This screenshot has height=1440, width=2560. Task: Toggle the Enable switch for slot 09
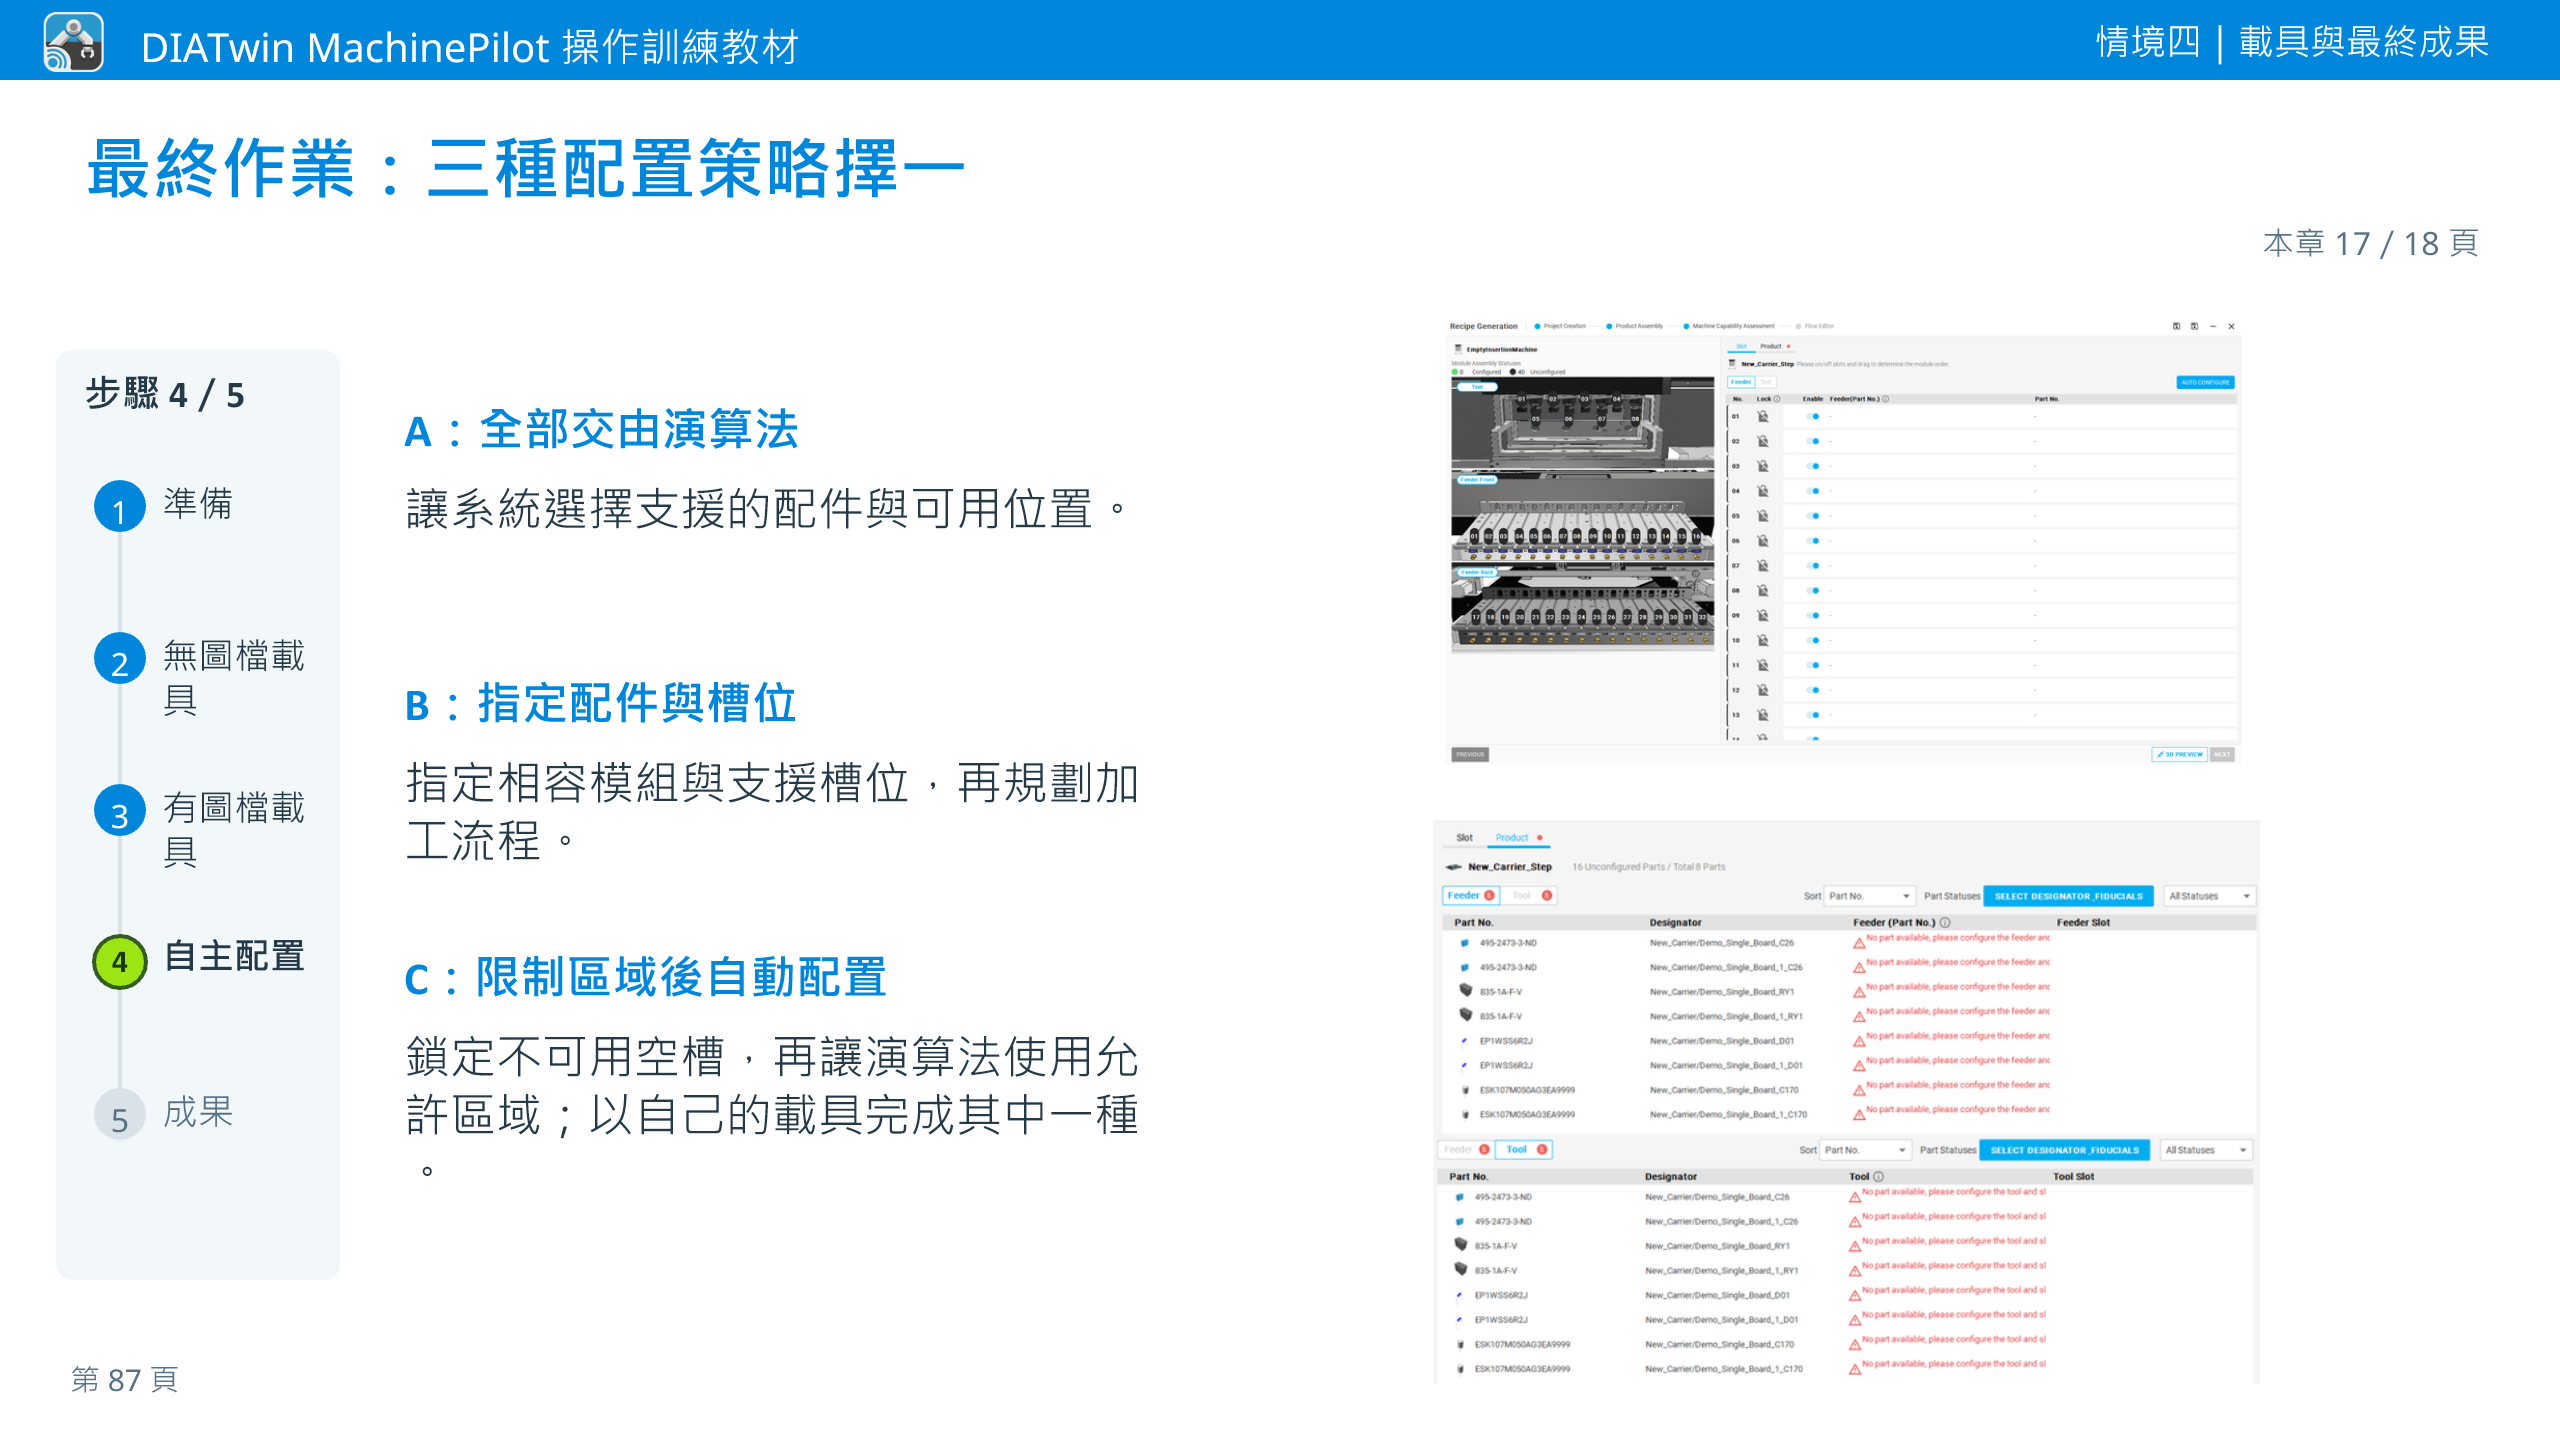[1813, 616]
